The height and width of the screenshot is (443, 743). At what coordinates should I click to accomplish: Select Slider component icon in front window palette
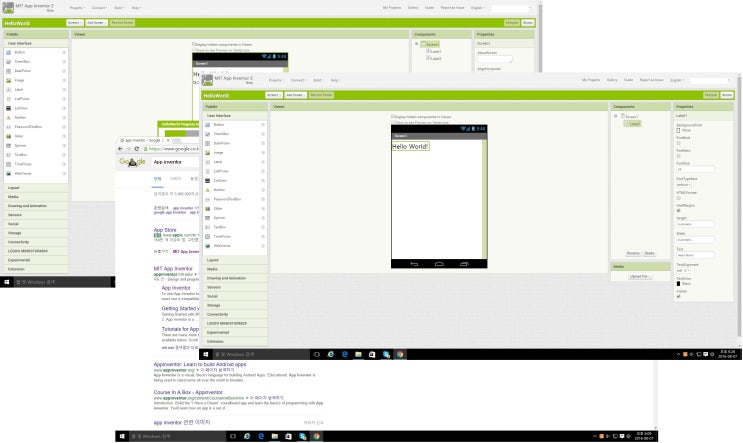[208, 208]
